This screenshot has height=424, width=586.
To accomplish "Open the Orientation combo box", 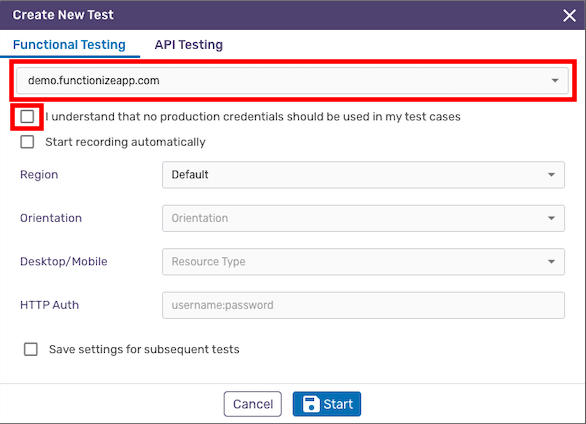I will point(363,218).
